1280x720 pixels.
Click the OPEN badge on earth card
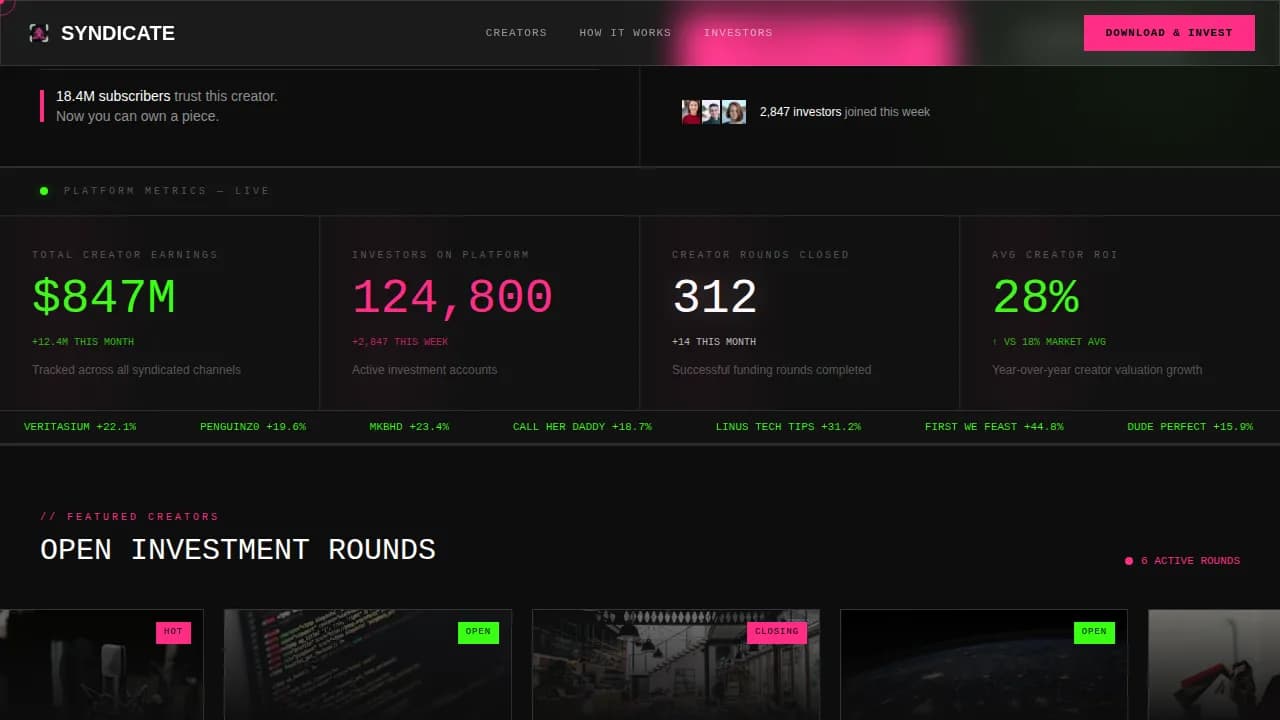coord(1094,632)
